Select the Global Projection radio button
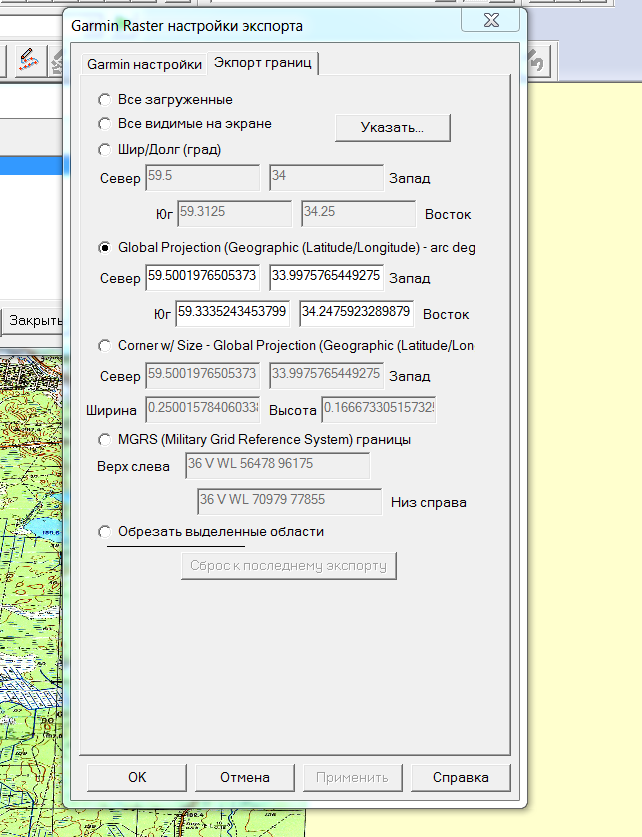642x837 pixels. click(x=105, y=247)
